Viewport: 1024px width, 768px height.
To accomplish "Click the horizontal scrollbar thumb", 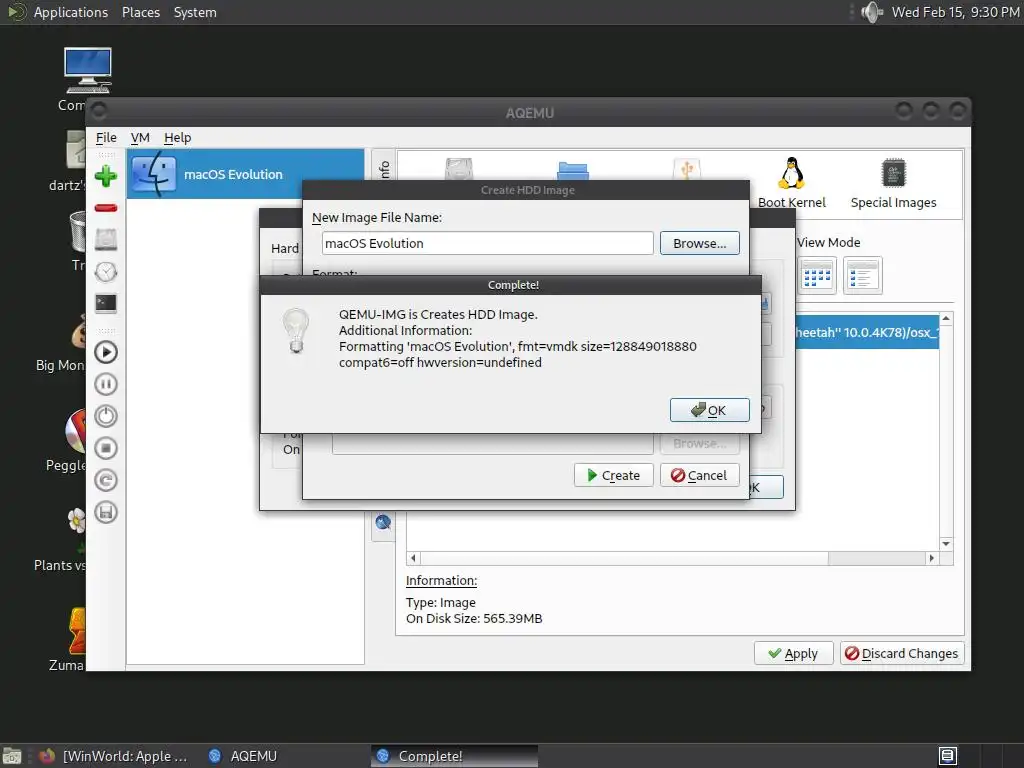I will (x=624, y=558).
